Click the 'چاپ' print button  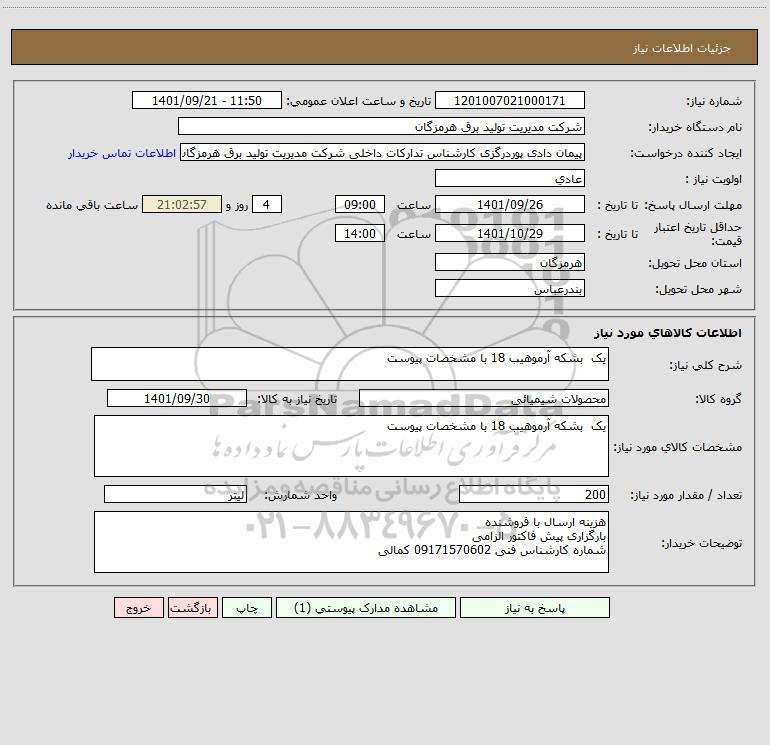point(247,607)
